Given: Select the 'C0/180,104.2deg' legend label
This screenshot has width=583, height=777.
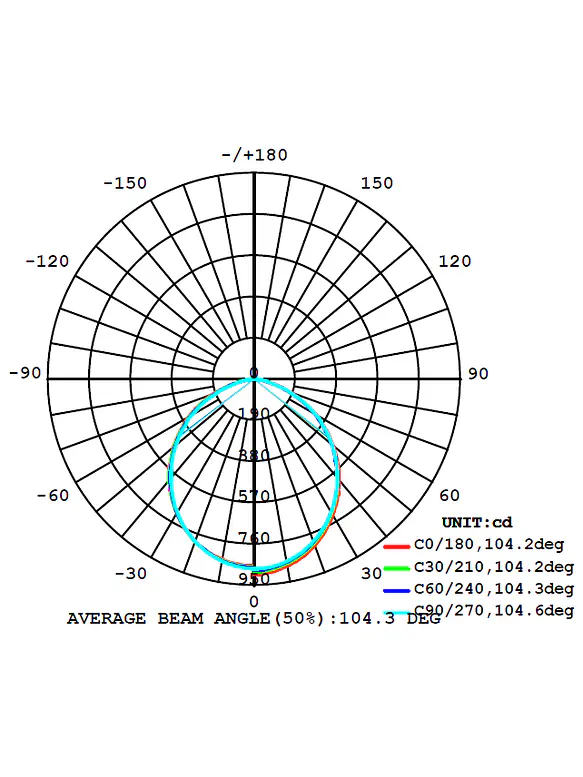Looking at the screenshot, I should (x=489, y=545).
